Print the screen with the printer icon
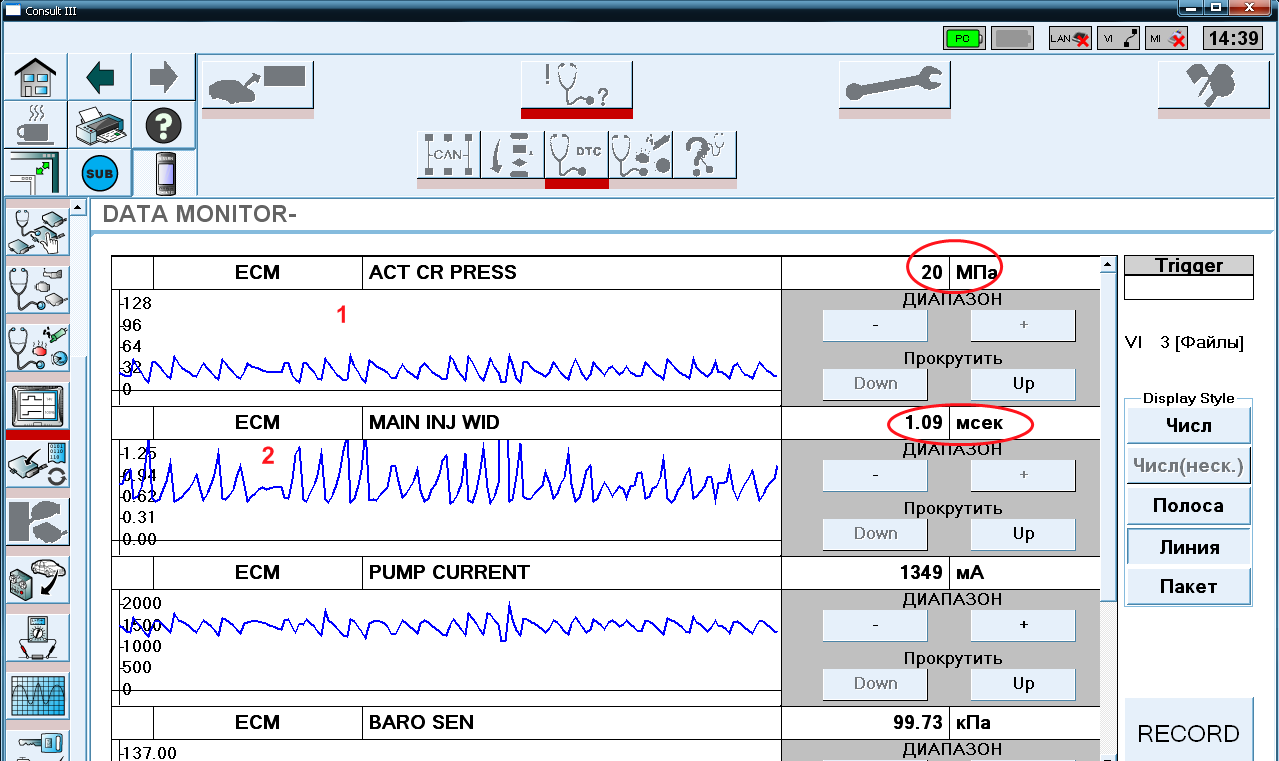 coord(100,125)
